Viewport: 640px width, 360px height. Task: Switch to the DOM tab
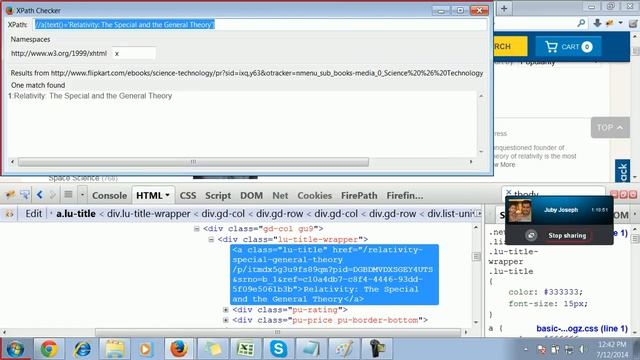pyautogui.click(x=251, y=196)
